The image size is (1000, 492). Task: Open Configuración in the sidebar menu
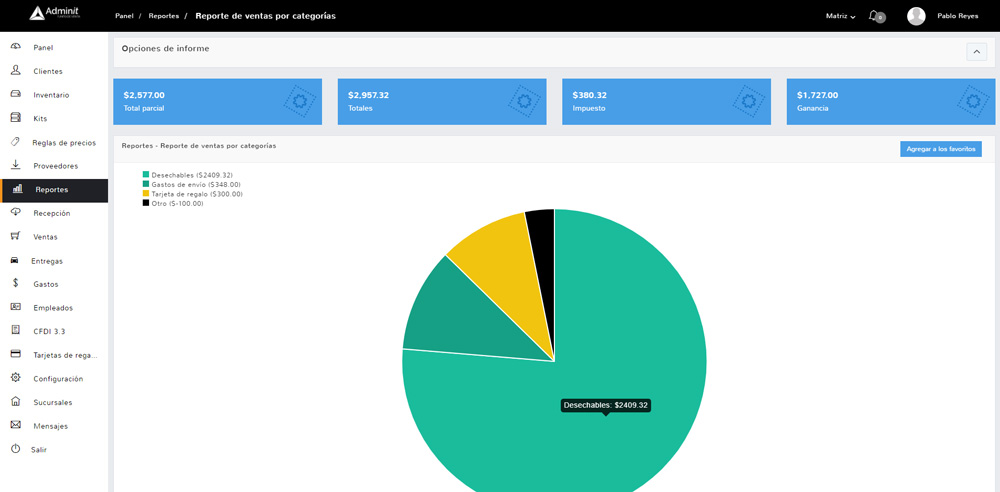click(x=58, y=378)
